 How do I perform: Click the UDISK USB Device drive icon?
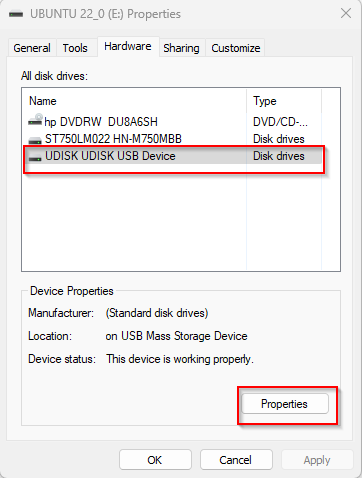pyautogui.click(x=35, y=157)
